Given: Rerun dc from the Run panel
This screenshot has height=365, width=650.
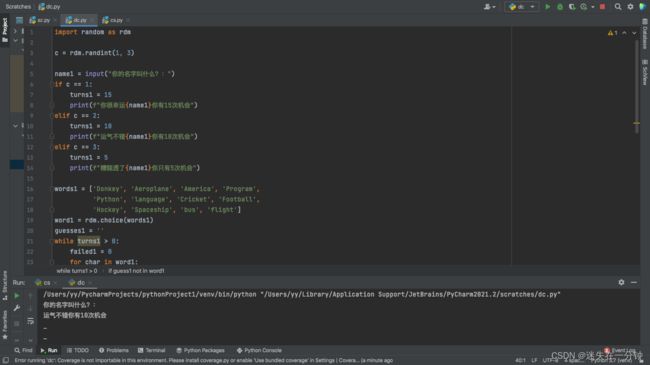Looking at the screenshot, I should (17, 296).
